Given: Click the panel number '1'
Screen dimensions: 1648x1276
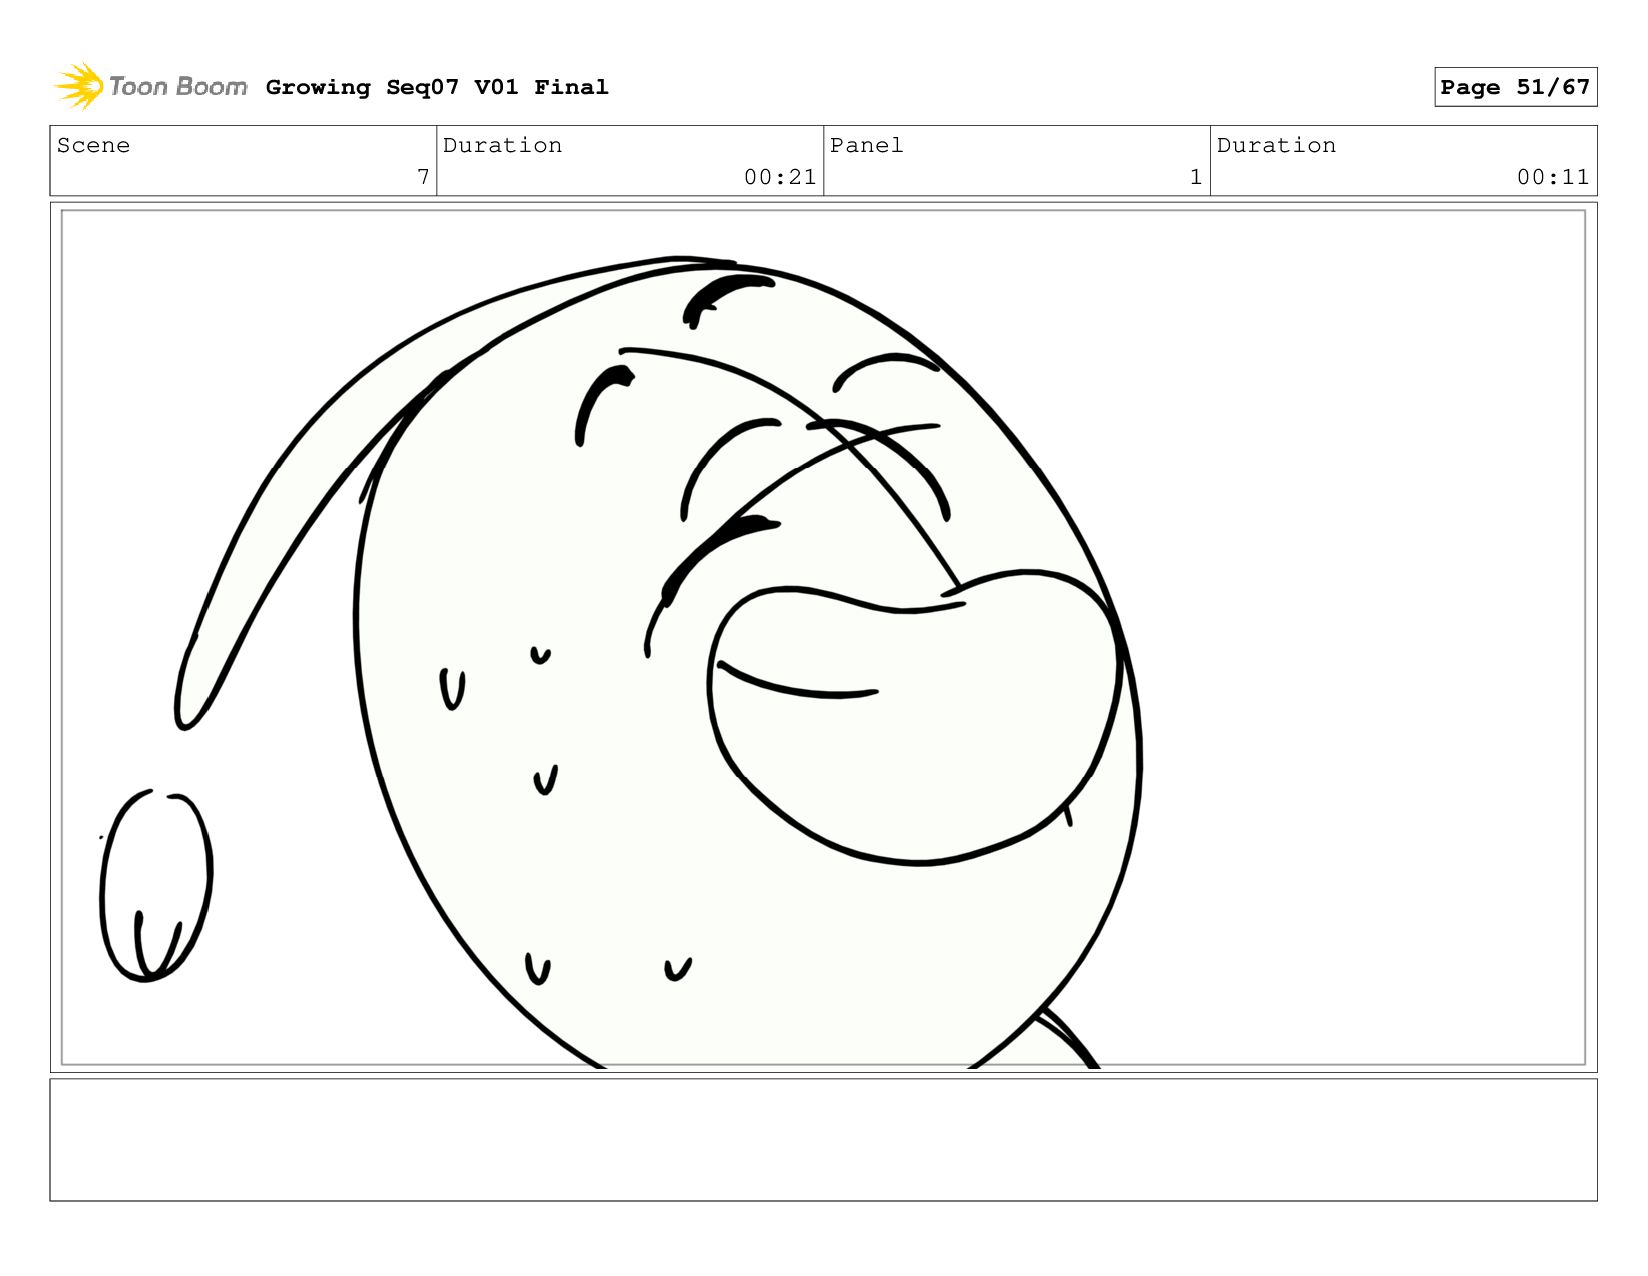Looking at the screenshot, I should (x=1196, y=177).
